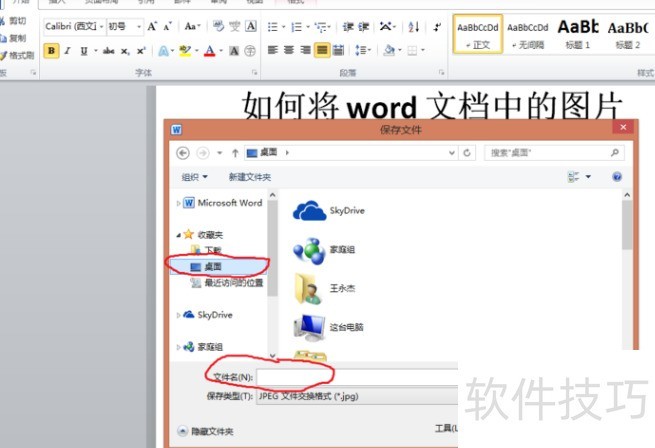The image size is (655, 448).
Task: Open the 家庭组 homegroup icon in file list
Action: (309, 250)
